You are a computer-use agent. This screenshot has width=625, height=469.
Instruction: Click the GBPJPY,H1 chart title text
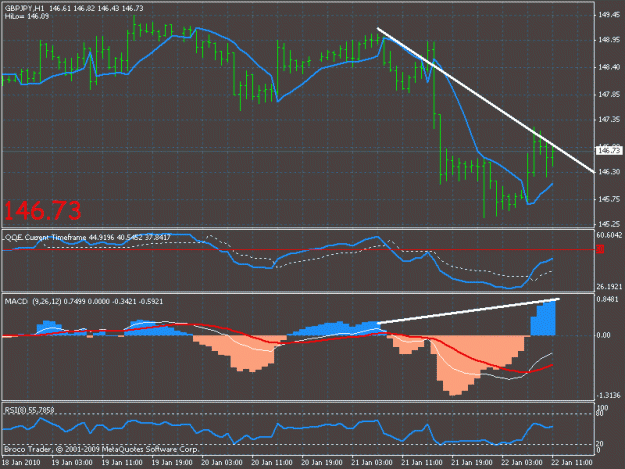[24, 8]
